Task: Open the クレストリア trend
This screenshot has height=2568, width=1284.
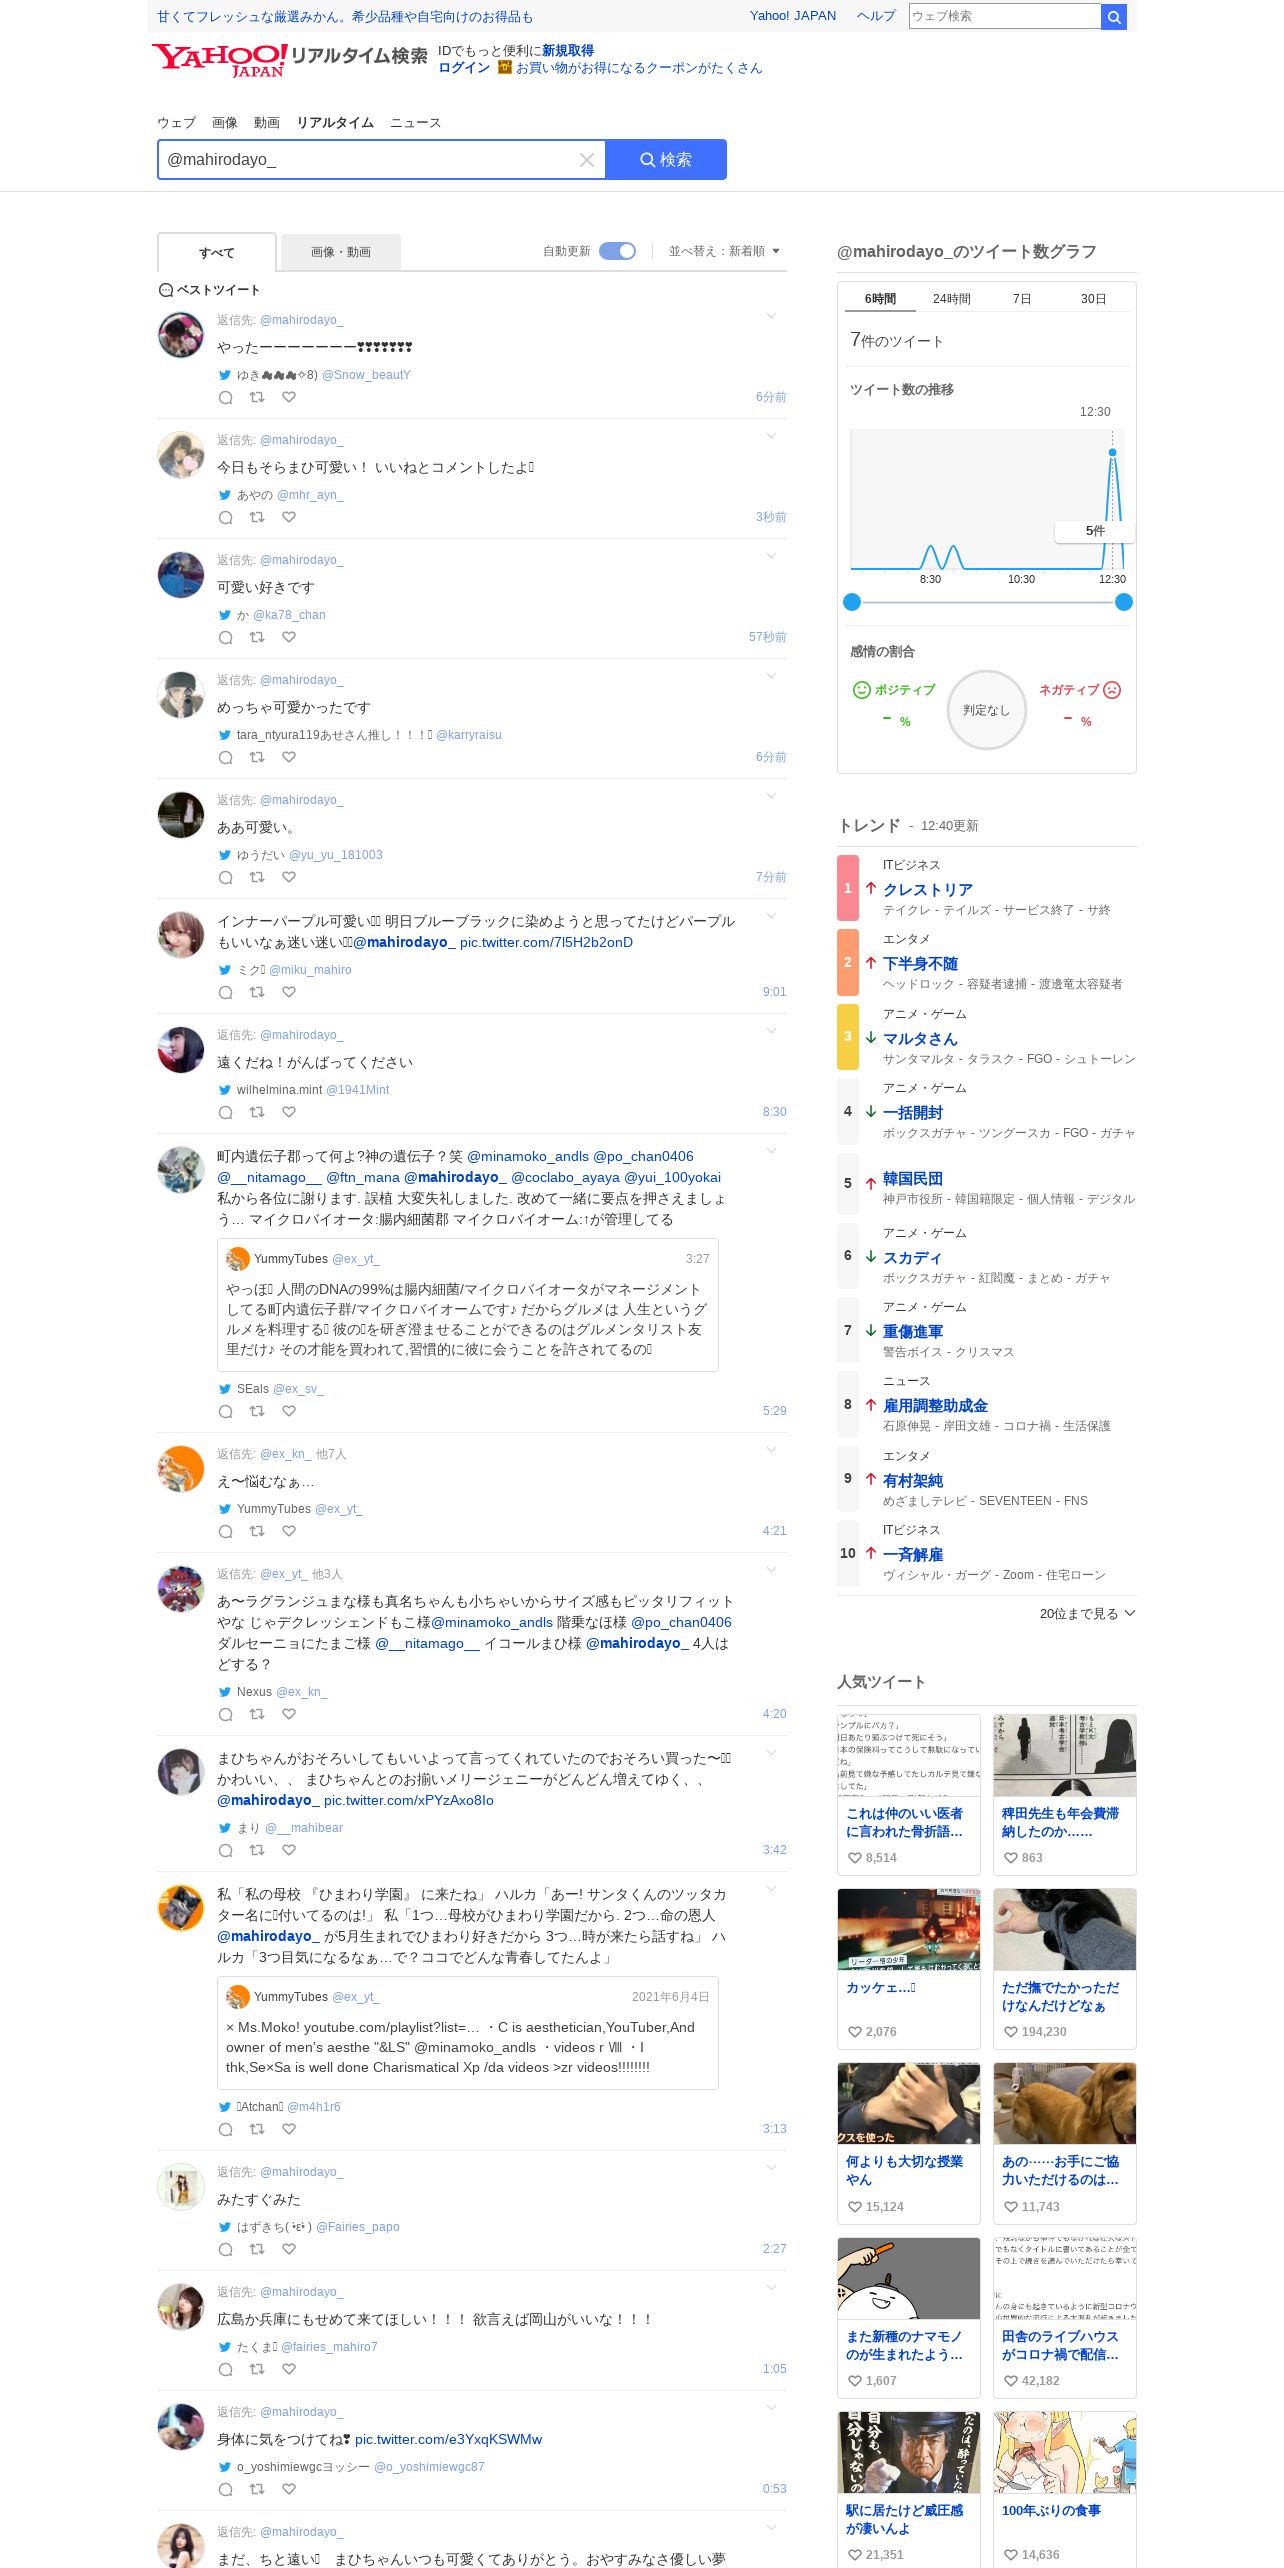Action: pyautogui.click(x=928, y=889)
